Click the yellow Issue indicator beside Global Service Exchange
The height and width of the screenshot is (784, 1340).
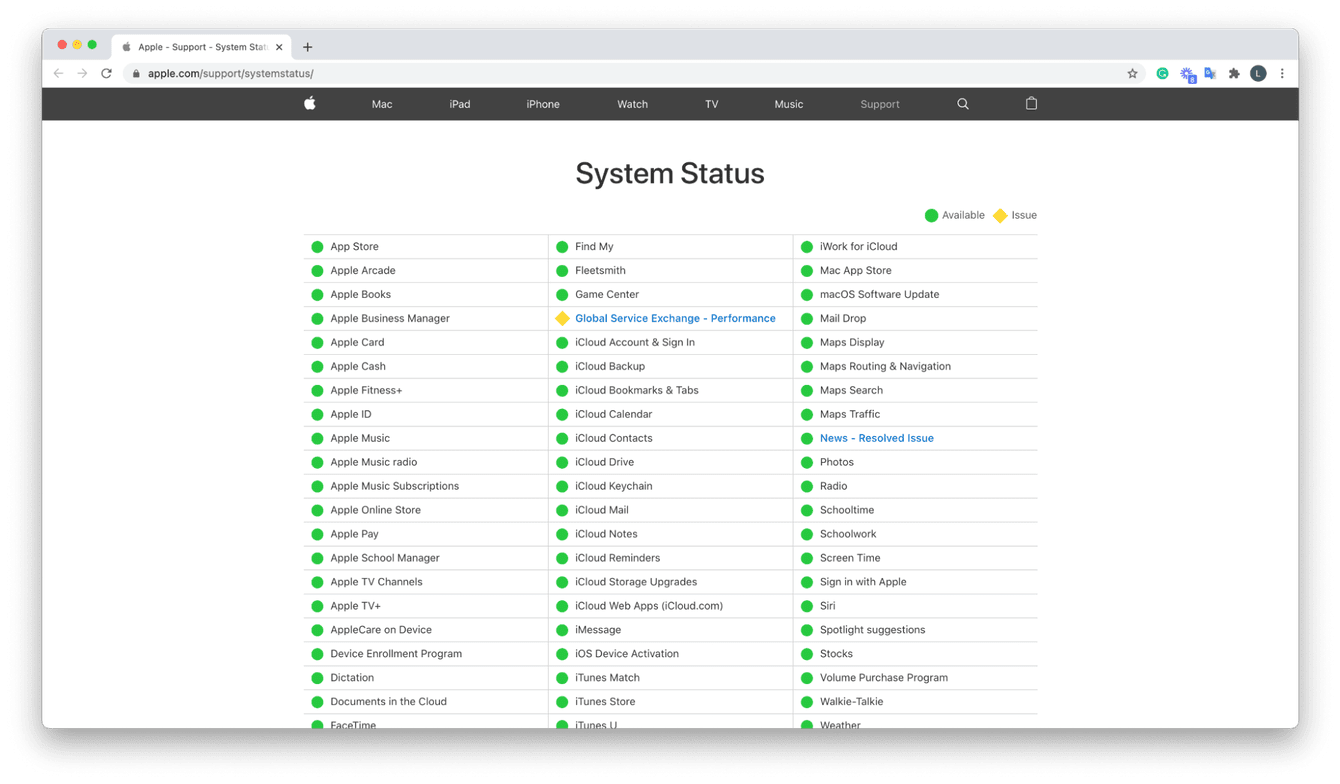(x=562, y=318)
